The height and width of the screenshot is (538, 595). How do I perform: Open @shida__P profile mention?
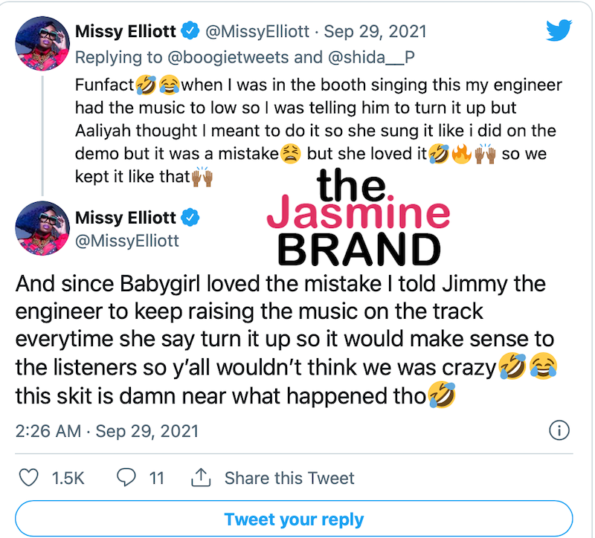point(371,57)
